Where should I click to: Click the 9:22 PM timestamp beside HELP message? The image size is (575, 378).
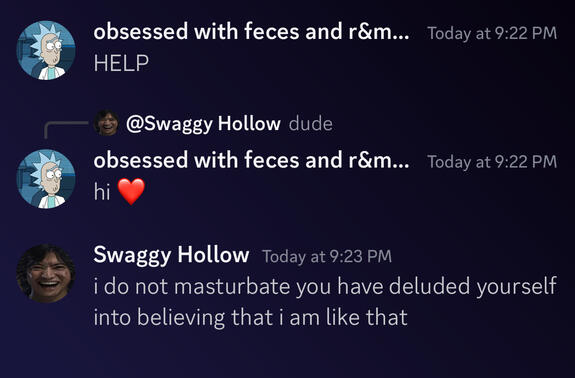pos(492,33)
